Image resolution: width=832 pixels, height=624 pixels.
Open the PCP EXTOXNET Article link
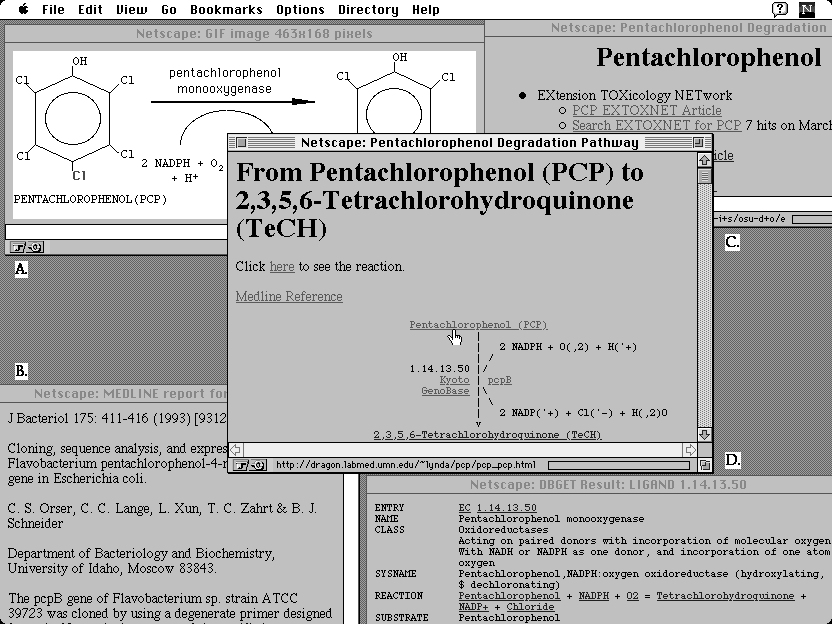point(647,110)
